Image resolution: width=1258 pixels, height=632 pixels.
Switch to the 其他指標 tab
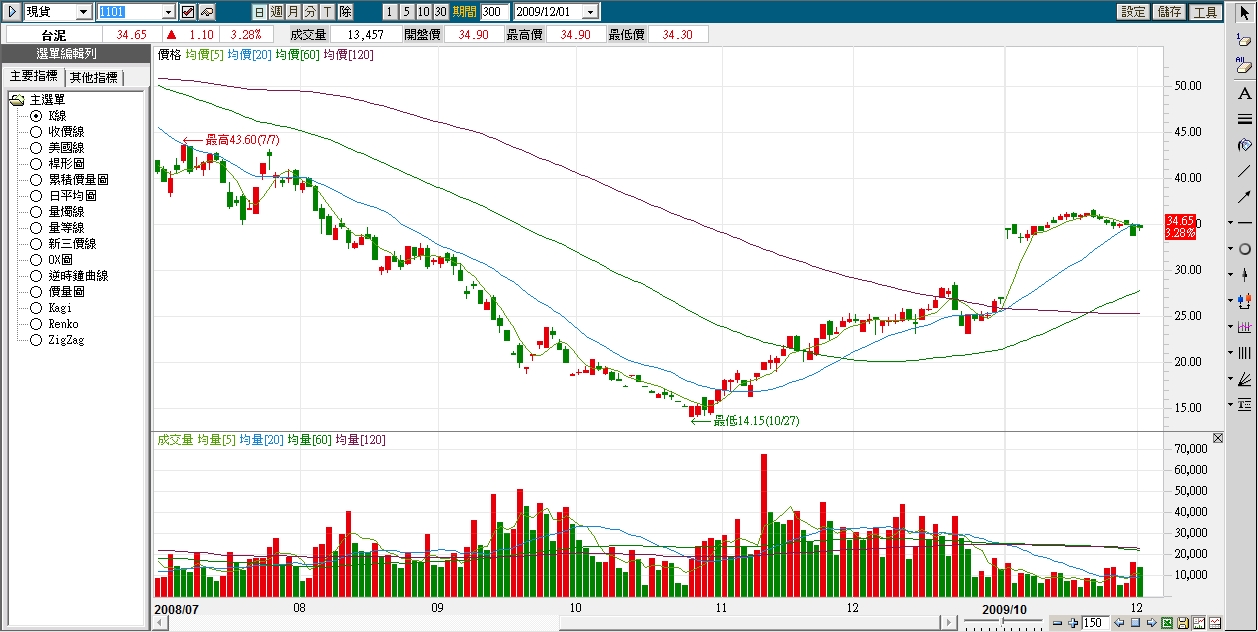94,78
